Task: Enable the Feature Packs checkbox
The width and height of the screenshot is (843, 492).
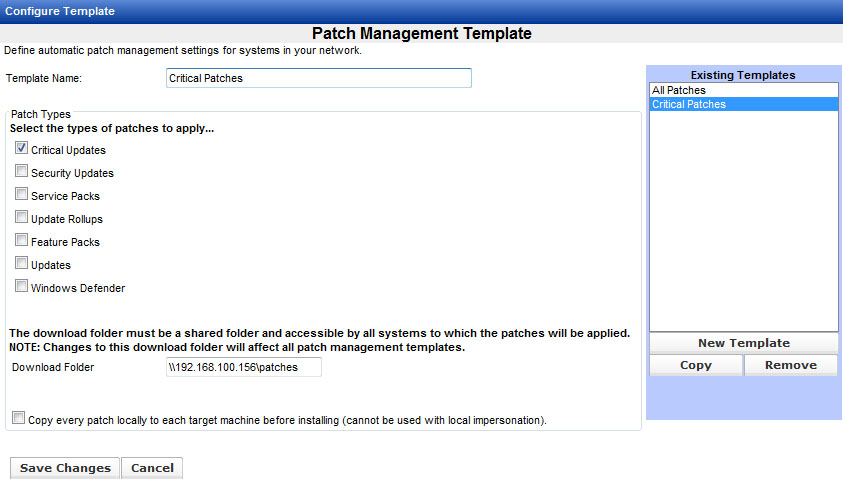Action: click(21, 241)
